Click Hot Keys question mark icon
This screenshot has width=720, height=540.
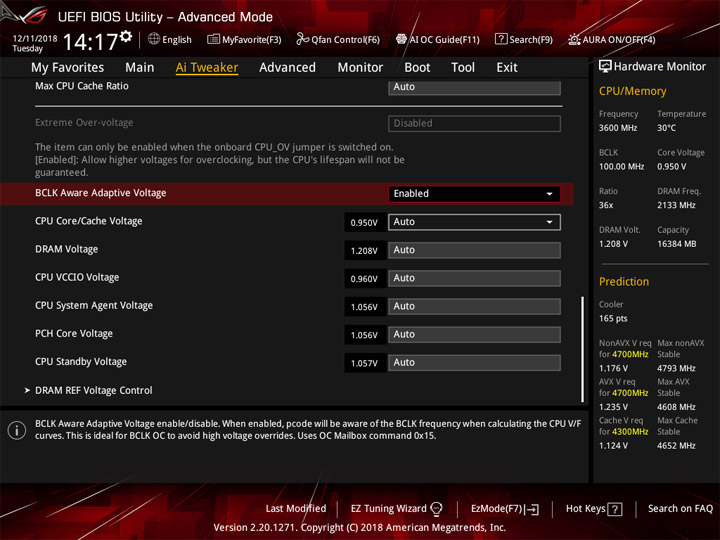point(614,509)
